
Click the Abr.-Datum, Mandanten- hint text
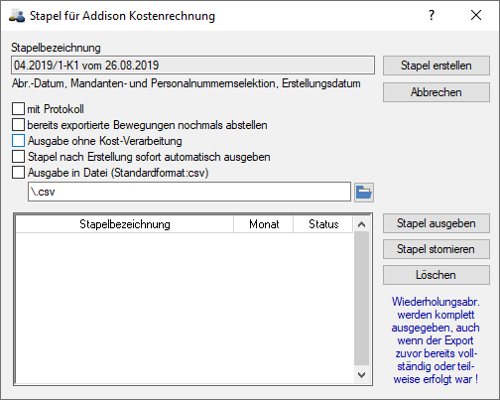[x=186, y=83]
